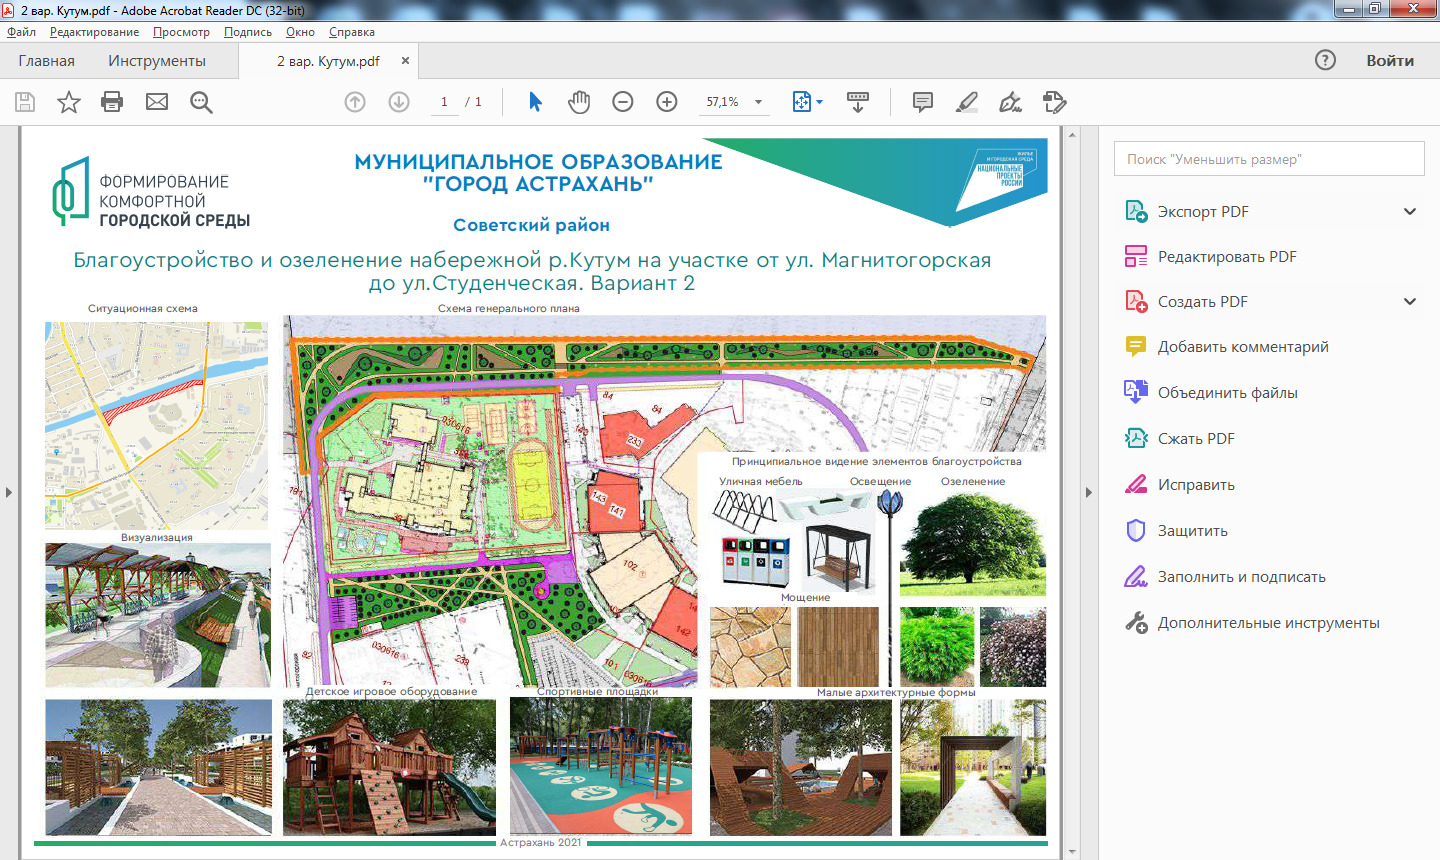Click the tools search field
The height and width of the screenshot is (860, 1440).
(1269, 159)
